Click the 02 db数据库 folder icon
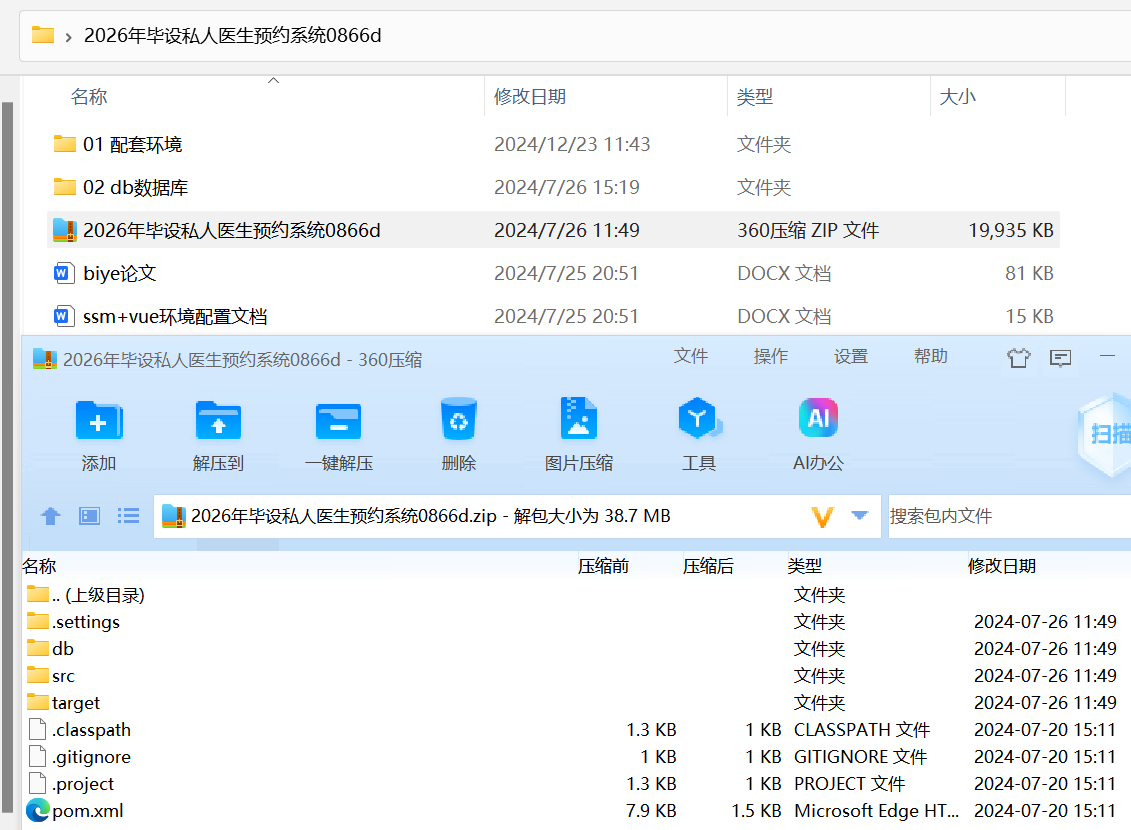The image size is (1131, 830). tap(65, 187)
